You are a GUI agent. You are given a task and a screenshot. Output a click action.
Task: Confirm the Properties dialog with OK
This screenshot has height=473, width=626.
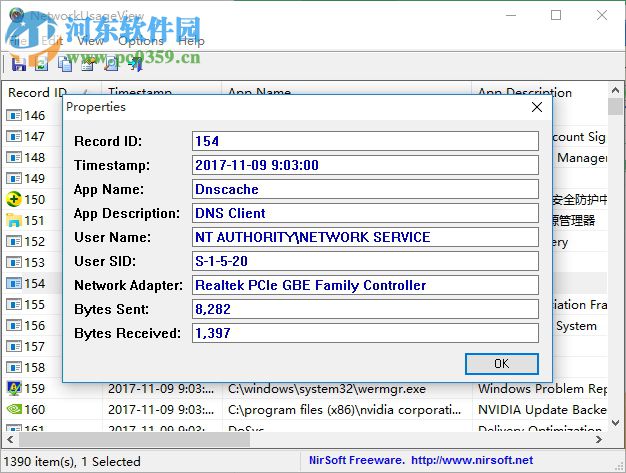coord(502,364)
